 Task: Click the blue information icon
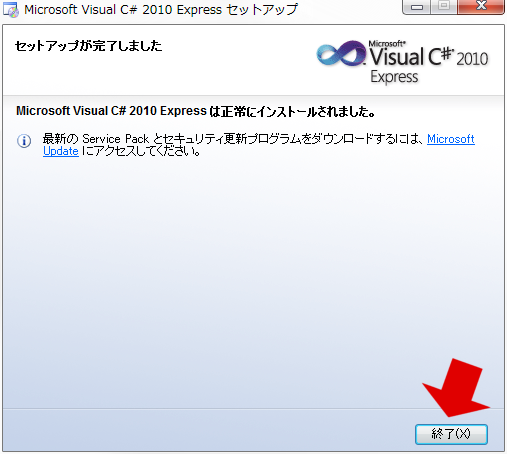[x=24, y=141]
